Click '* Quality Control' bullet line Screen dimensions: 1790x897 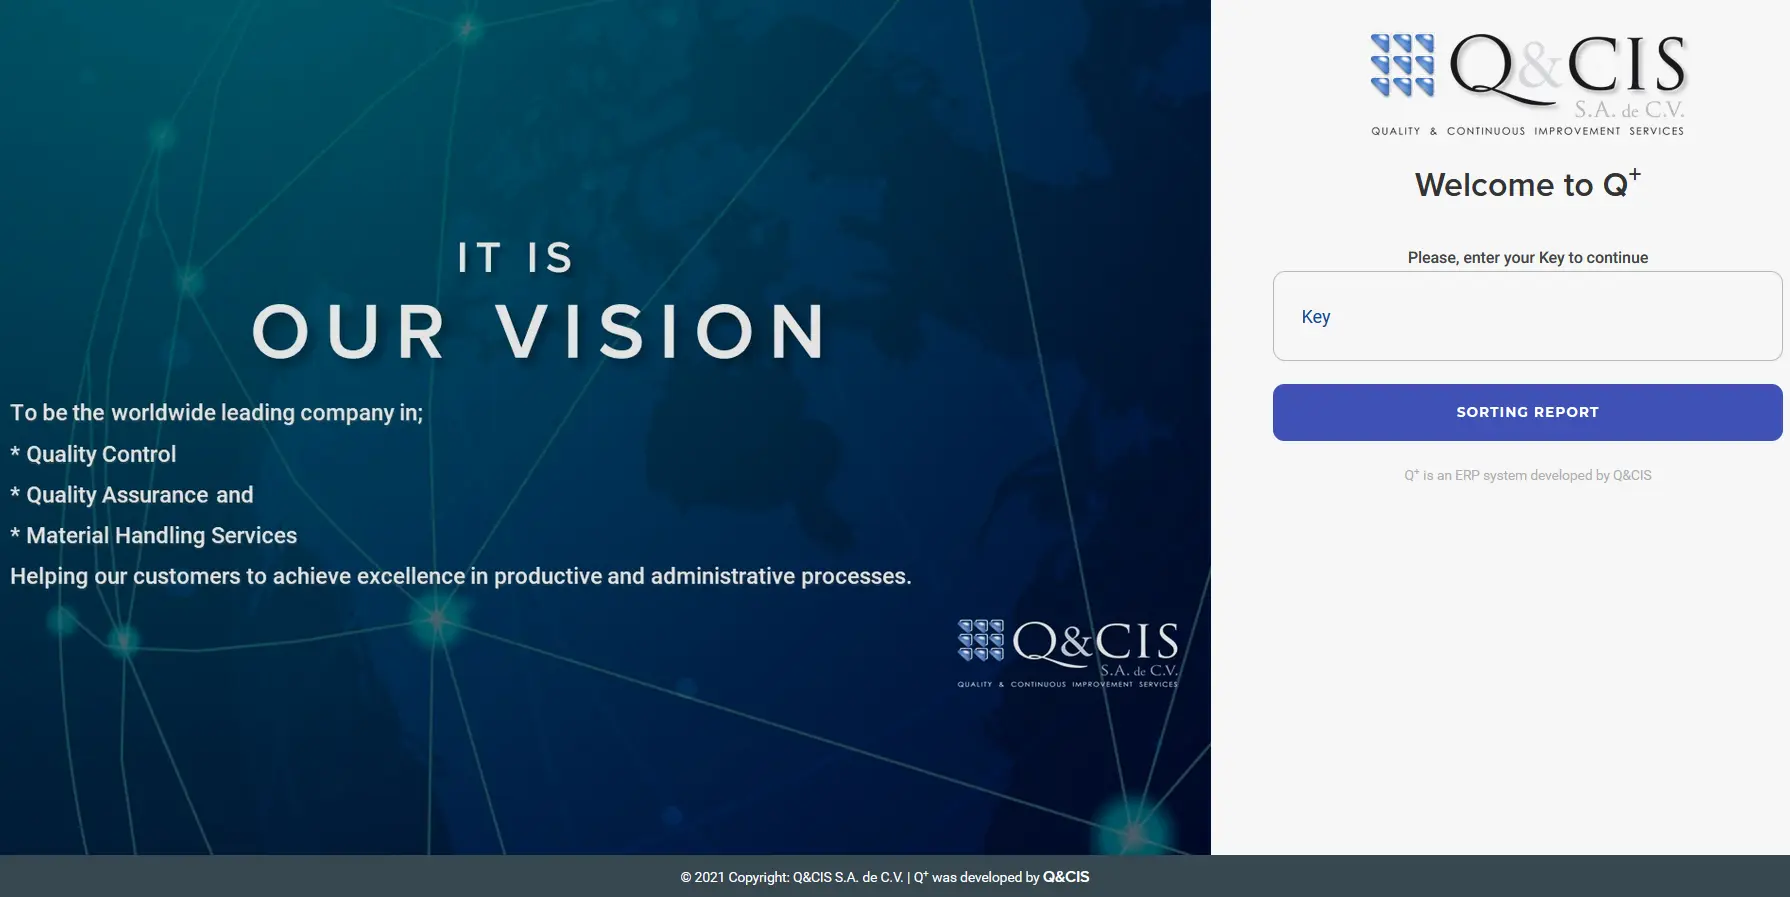[x=93, y=454]
